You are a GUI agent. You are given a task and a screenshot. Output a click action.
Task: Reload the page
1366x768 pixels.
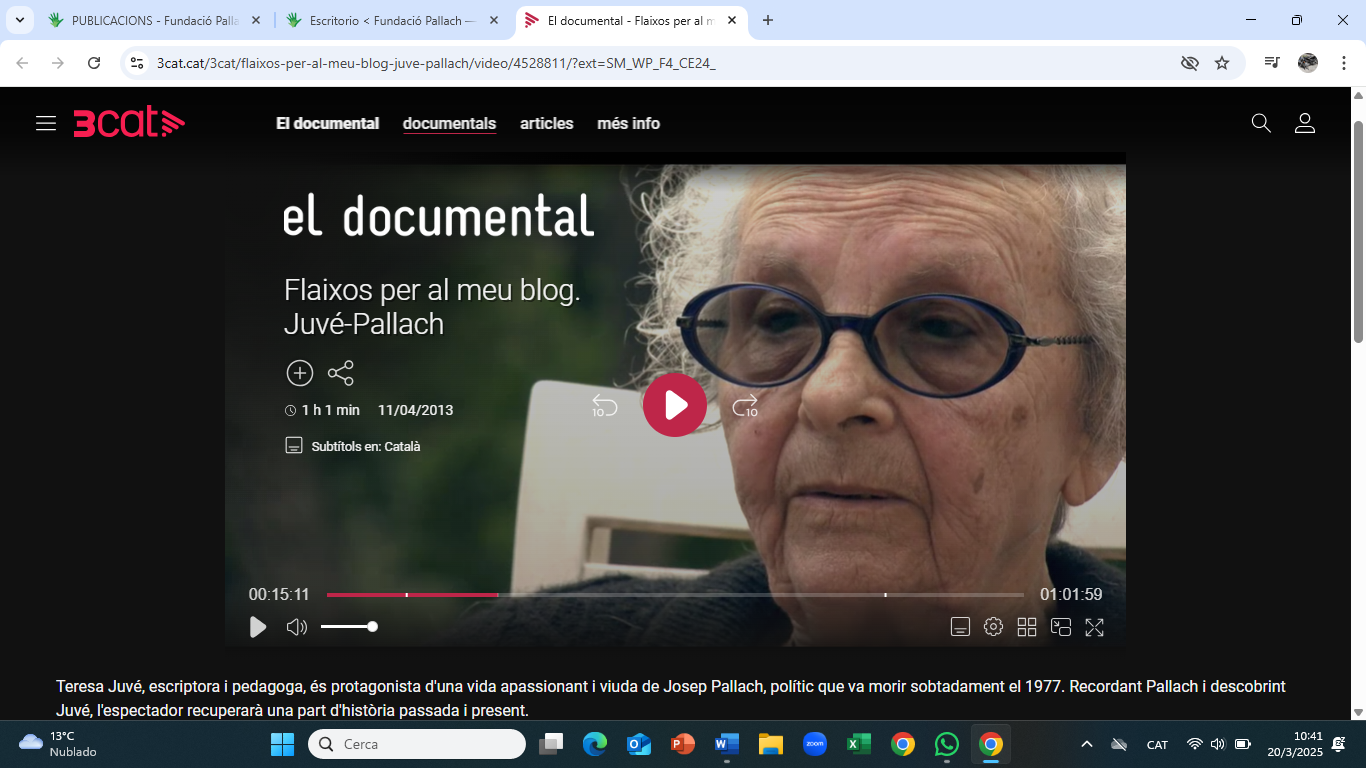pos(94,63)
